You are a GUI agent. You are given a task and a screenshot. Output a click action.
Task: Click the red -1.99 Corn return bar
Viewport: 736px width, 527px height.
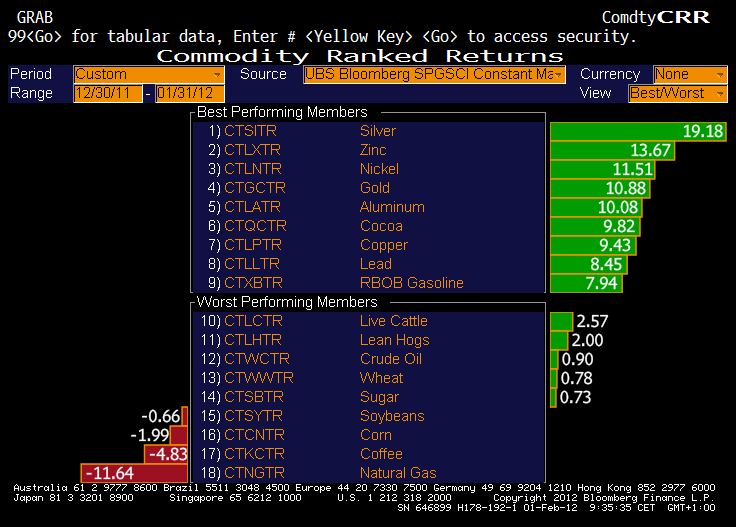coord(179,435)
